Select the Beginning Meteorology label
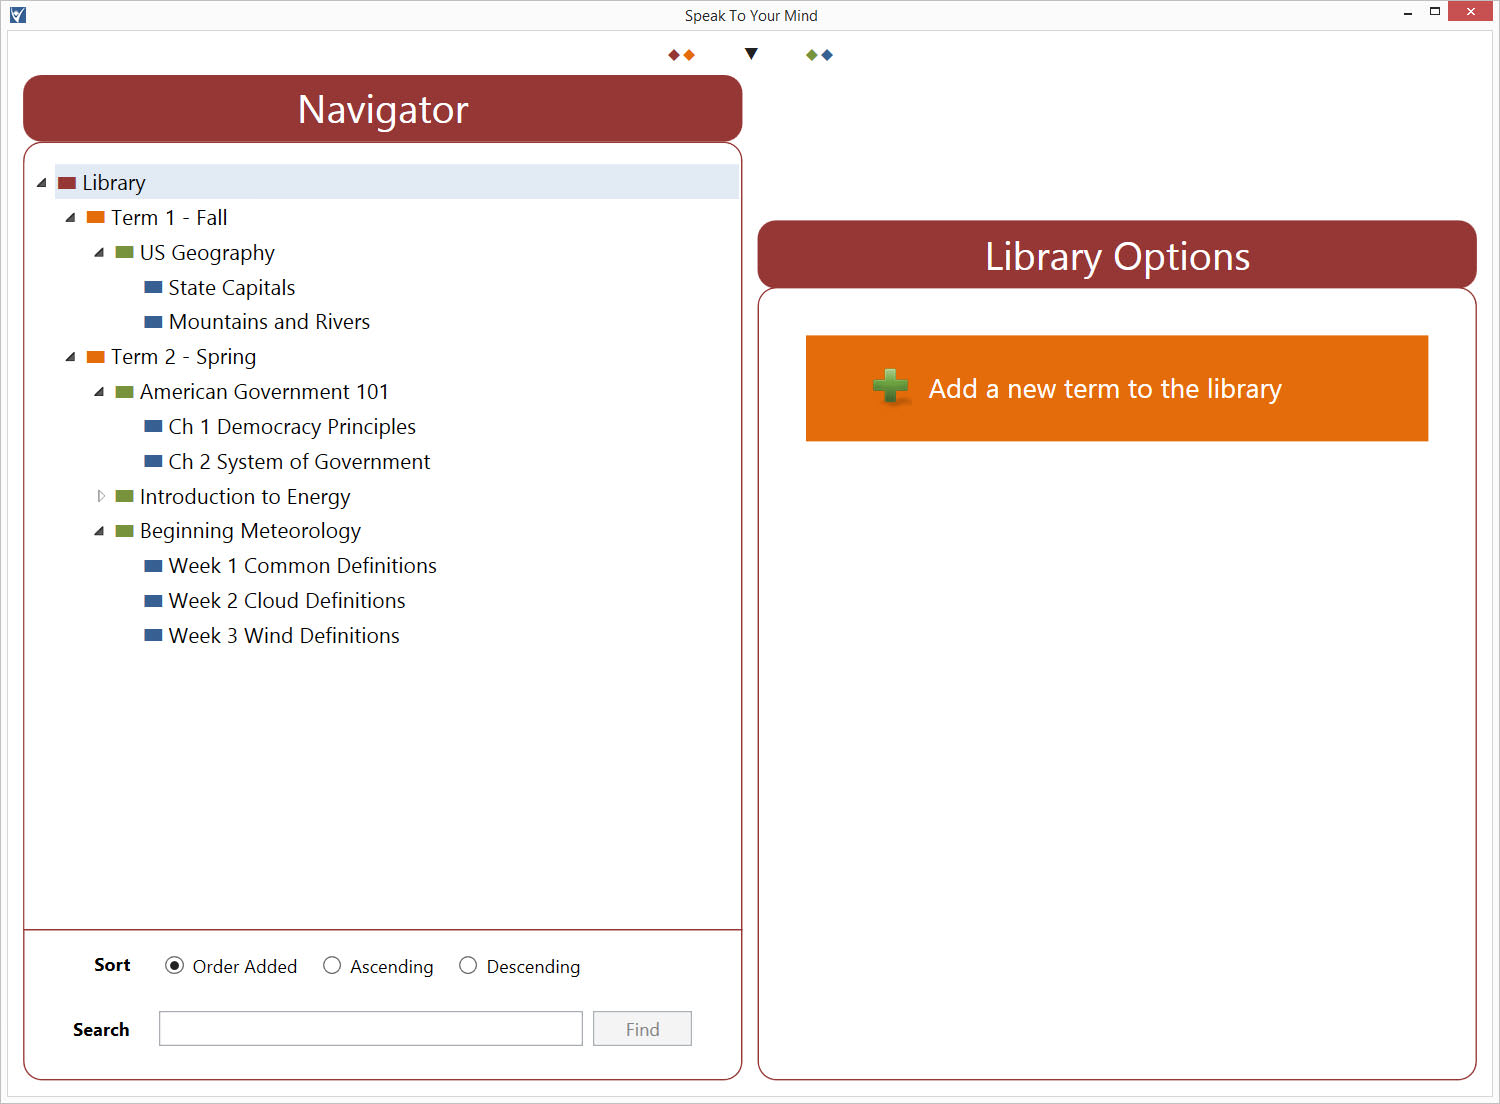Screen dimensions: 1500x1104 pyautogui.click(x=250, y=531)
